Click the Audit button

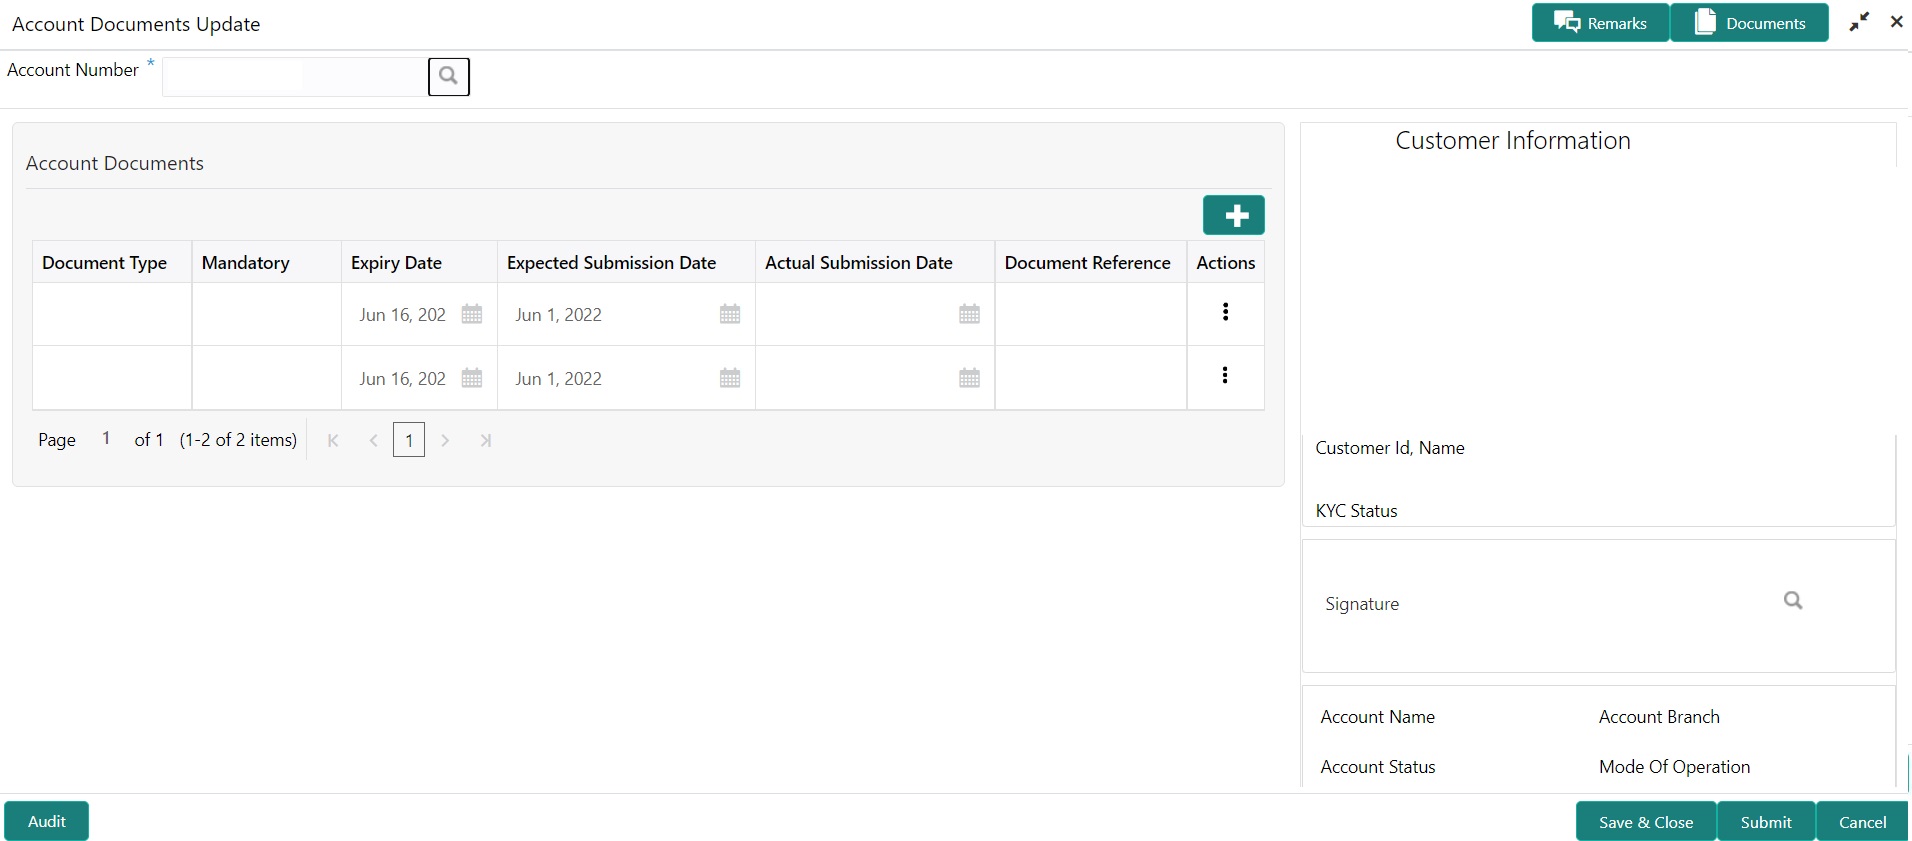click(x=47, y=821)
